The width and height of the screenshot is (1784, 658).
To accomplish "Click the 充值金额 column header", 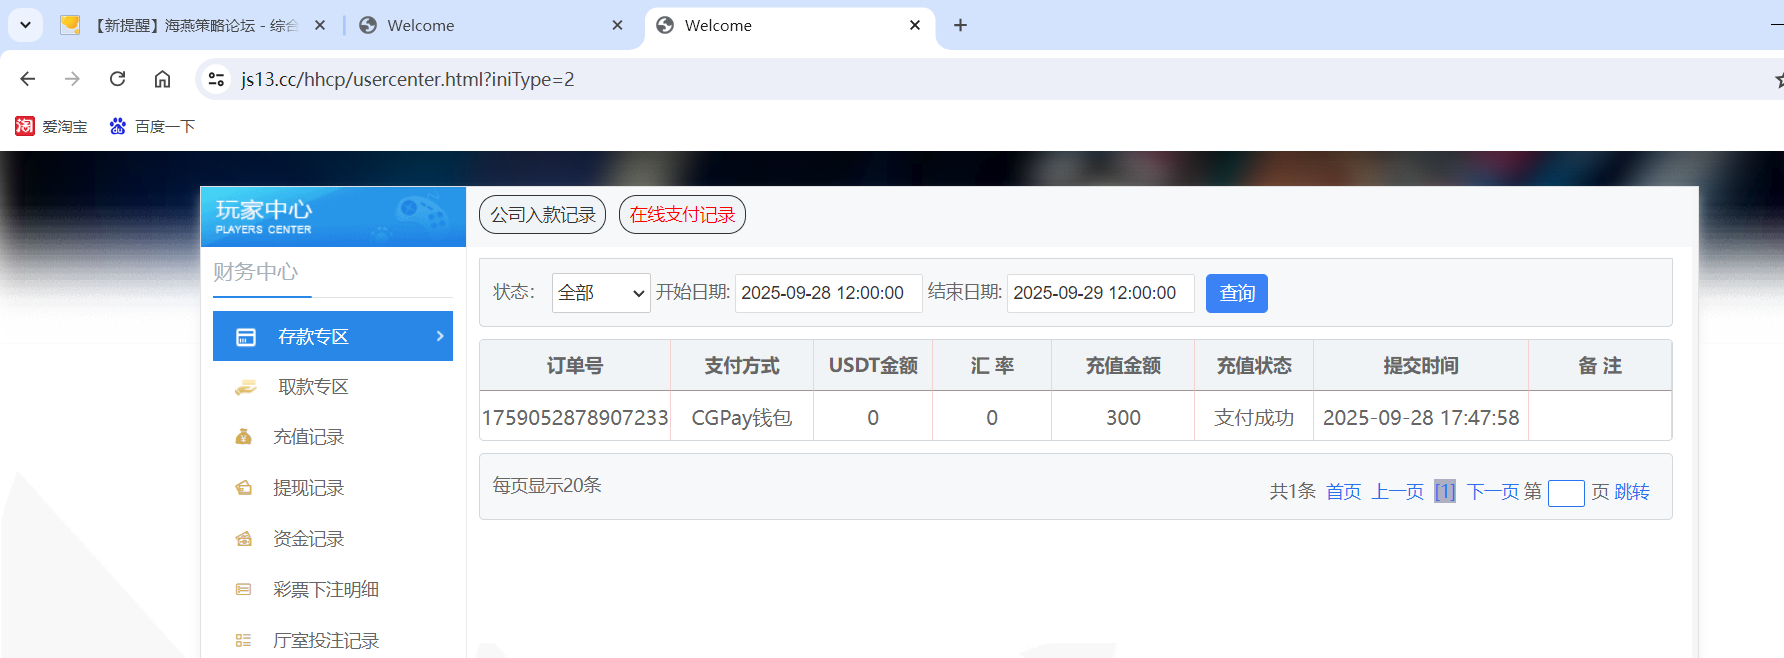I will 1123,366.
